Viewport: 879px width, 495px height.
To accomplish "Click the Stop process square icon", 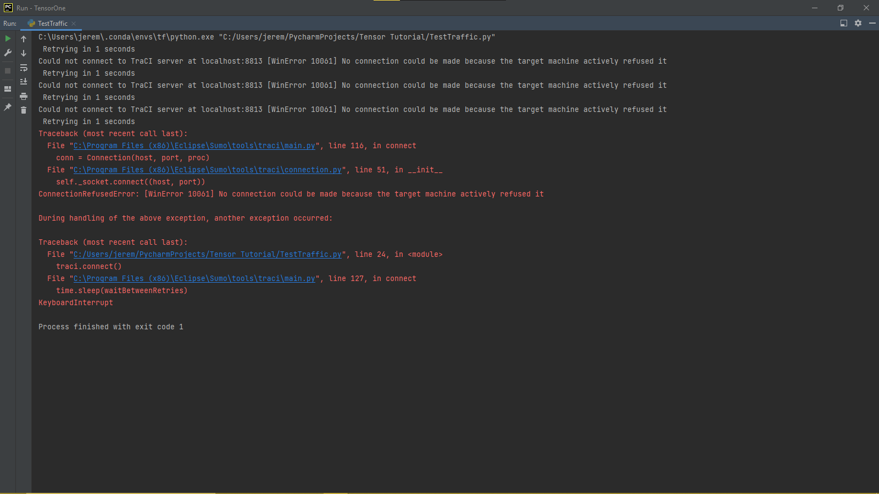I will click(8, 70).
